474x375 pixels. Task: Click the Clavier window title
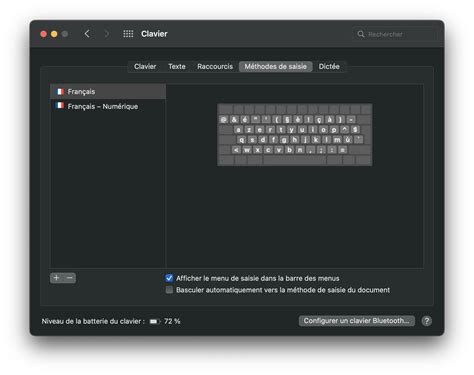pyautogui.click(x=154, y=34)
